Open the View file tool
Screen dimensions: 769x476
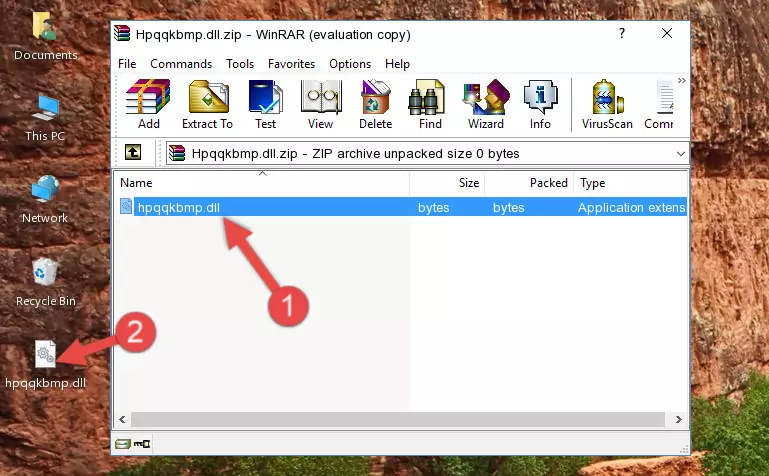[321, 105]
